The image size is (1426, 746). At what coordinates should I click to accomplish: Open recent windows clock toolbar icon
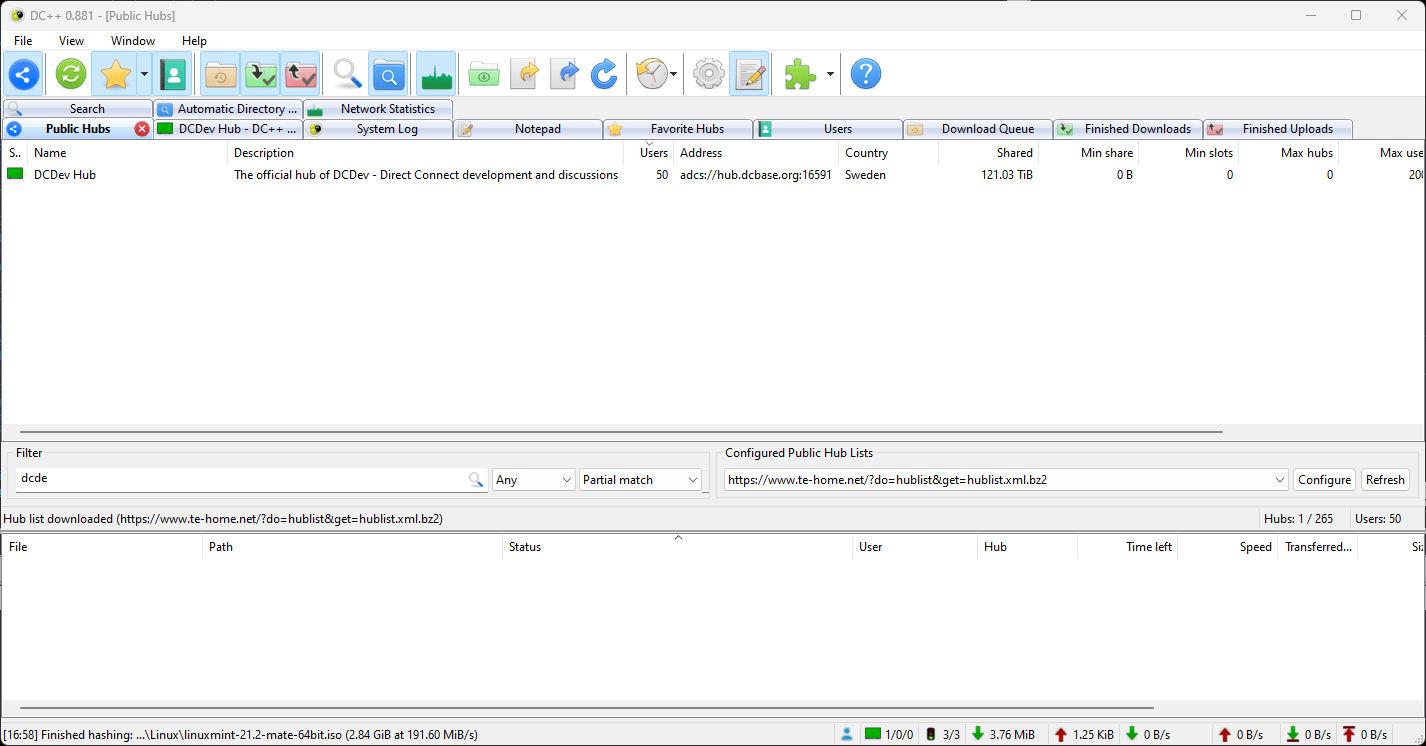pos(651,74)
